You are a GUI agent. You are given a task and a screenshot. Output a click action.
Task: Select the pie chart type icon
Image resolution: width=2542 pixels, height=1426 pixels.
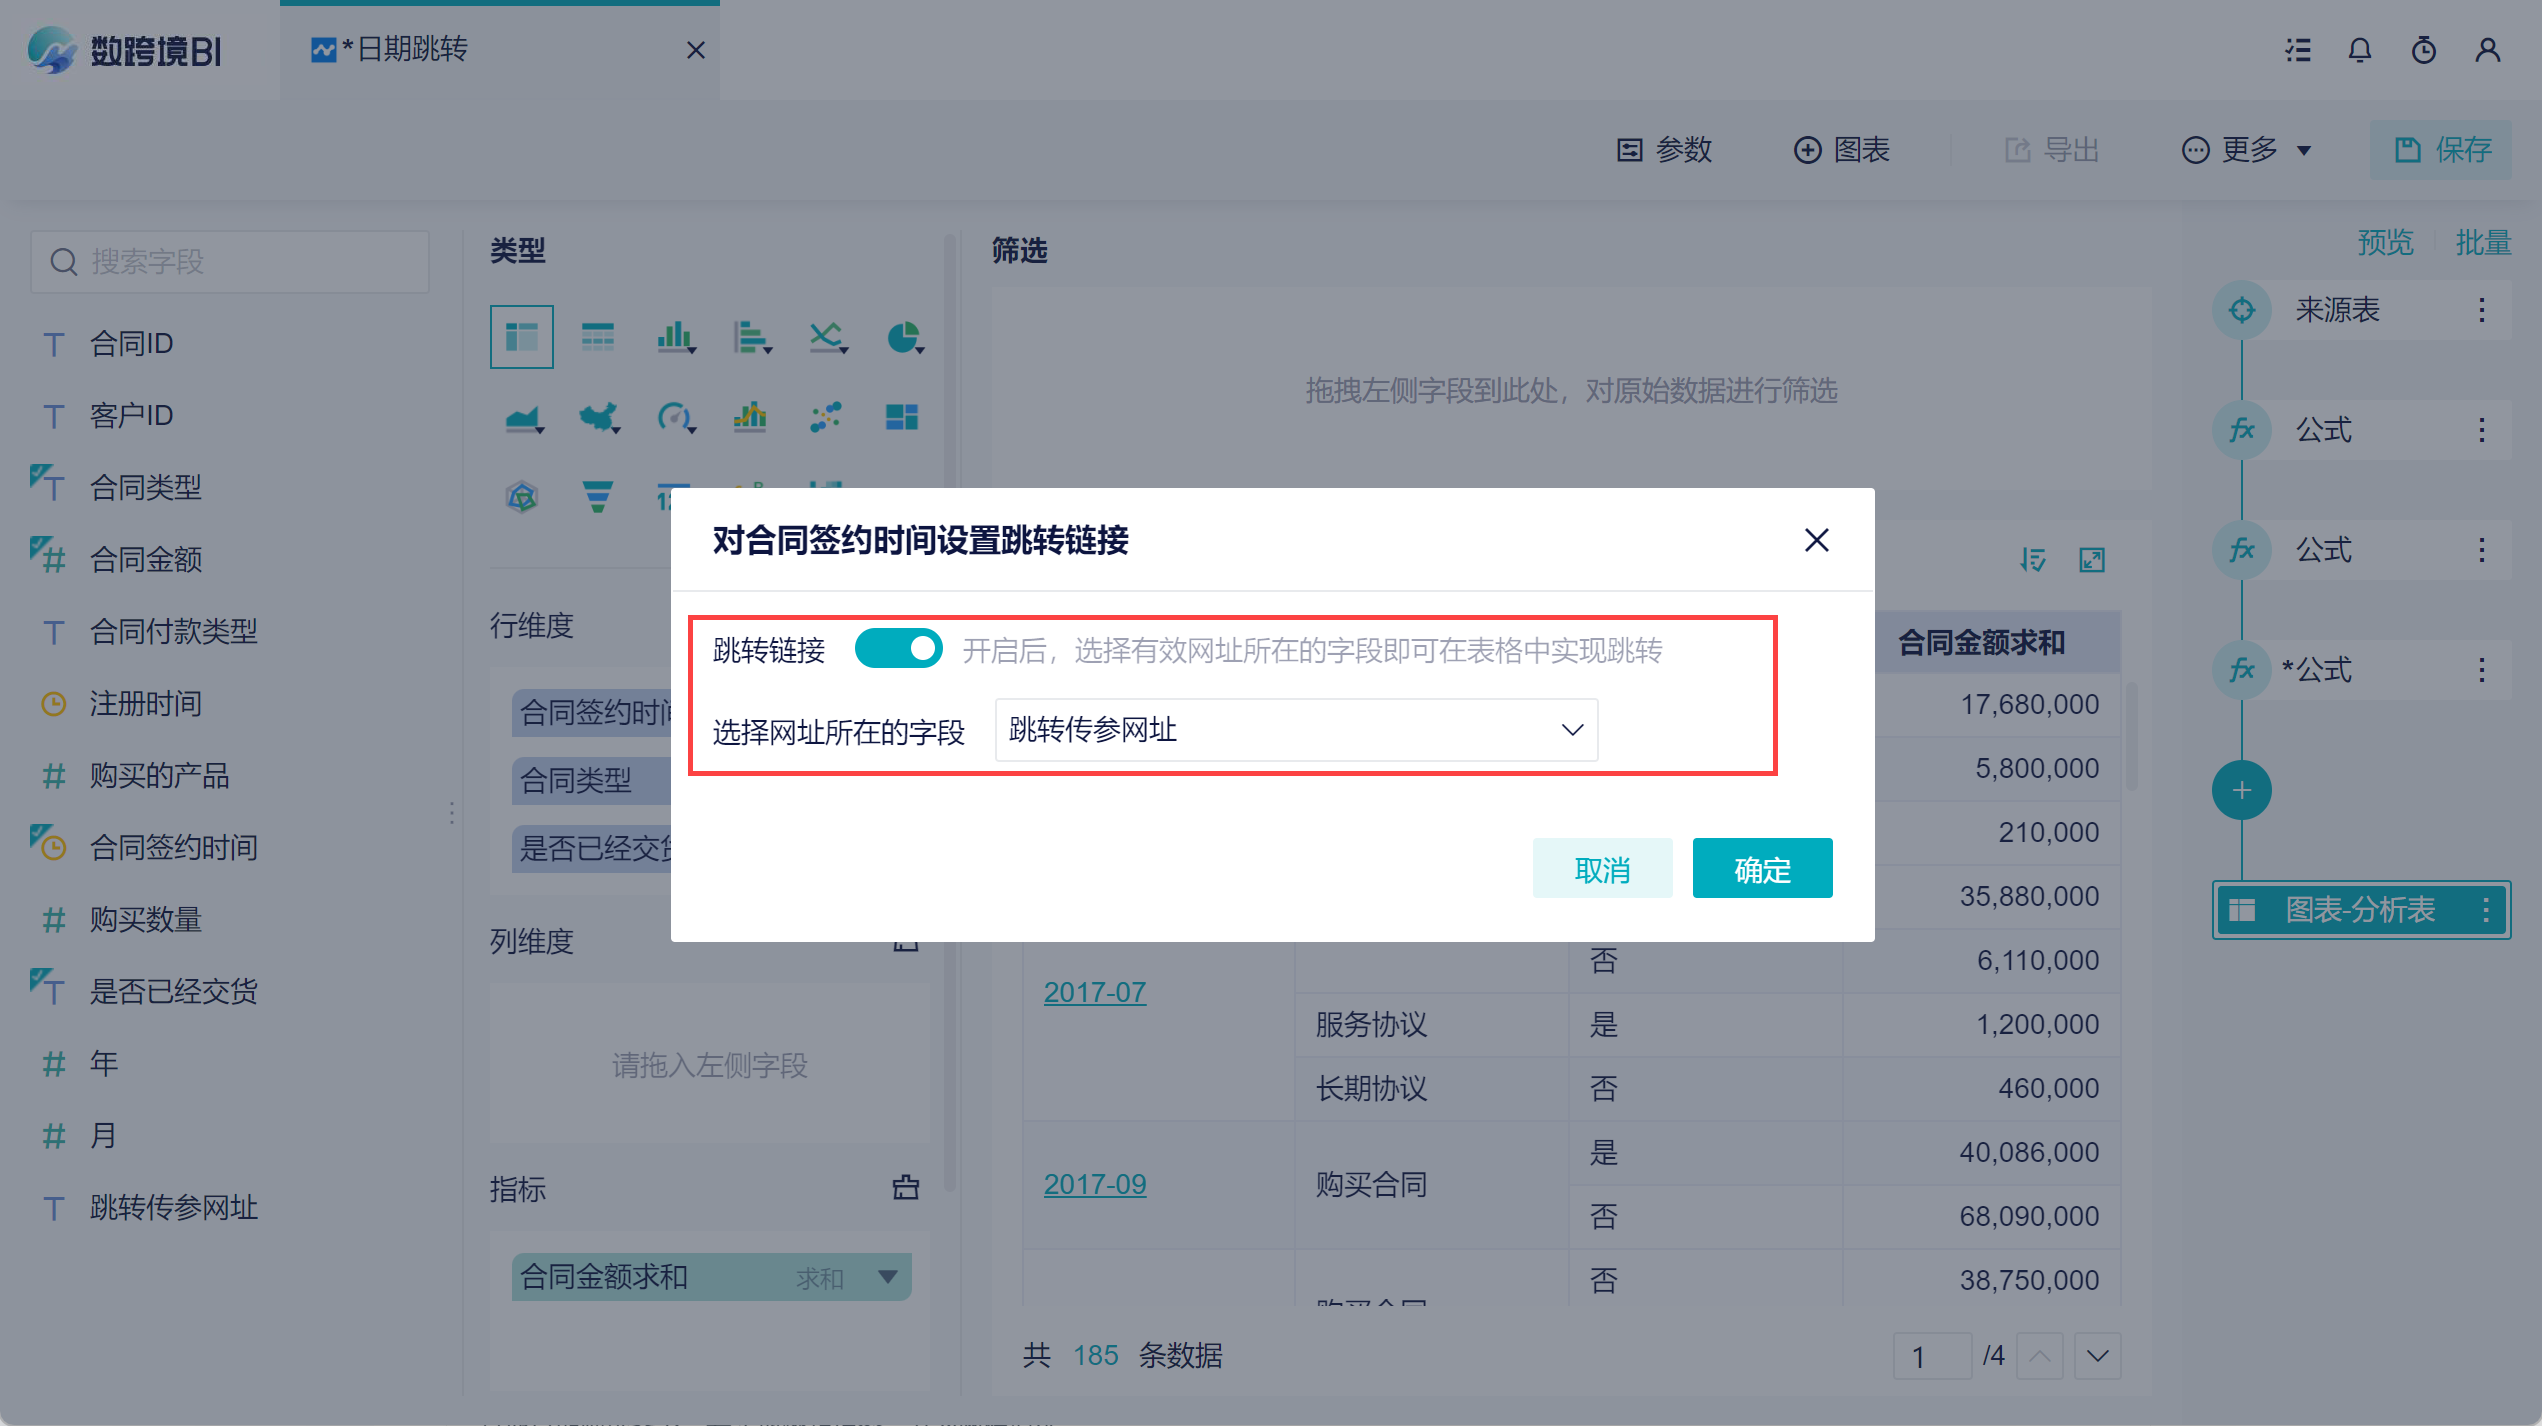(x=903, y=338)
